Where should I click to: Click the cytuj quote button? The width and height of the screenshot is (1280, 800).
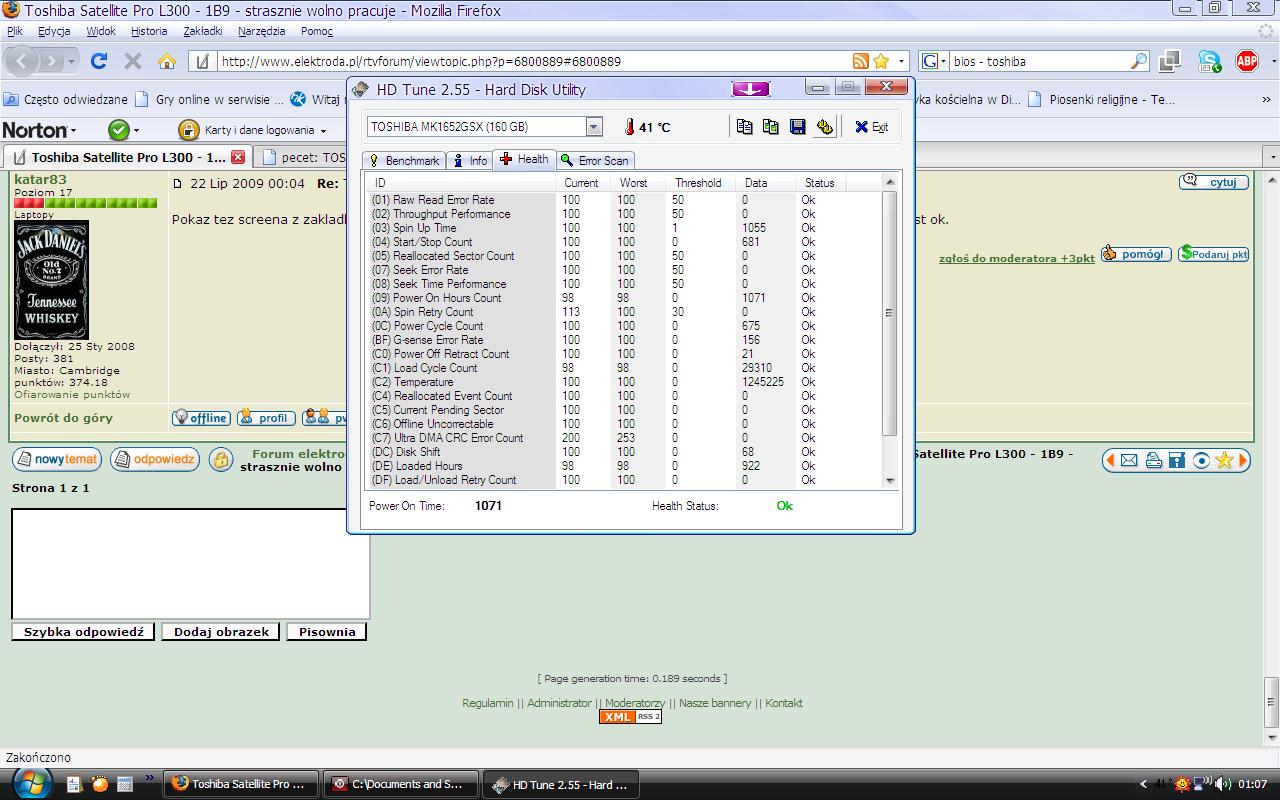(x=1214, y=182)
